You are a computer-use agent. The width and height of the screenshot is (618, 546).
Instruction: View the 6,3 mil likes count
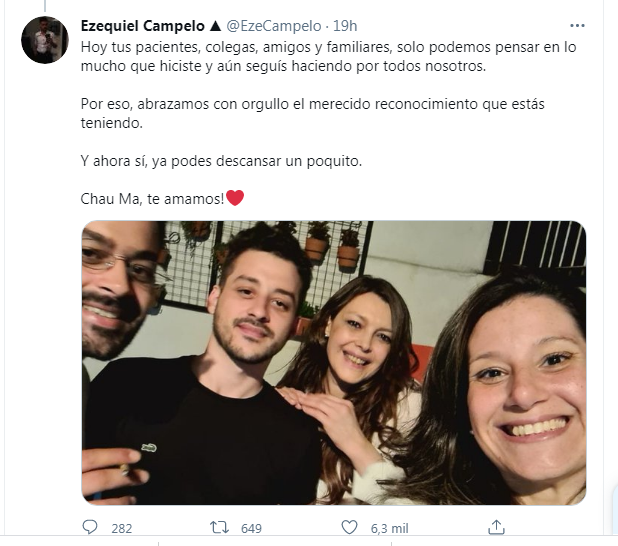pyautogui.click(x=389, y=528)
